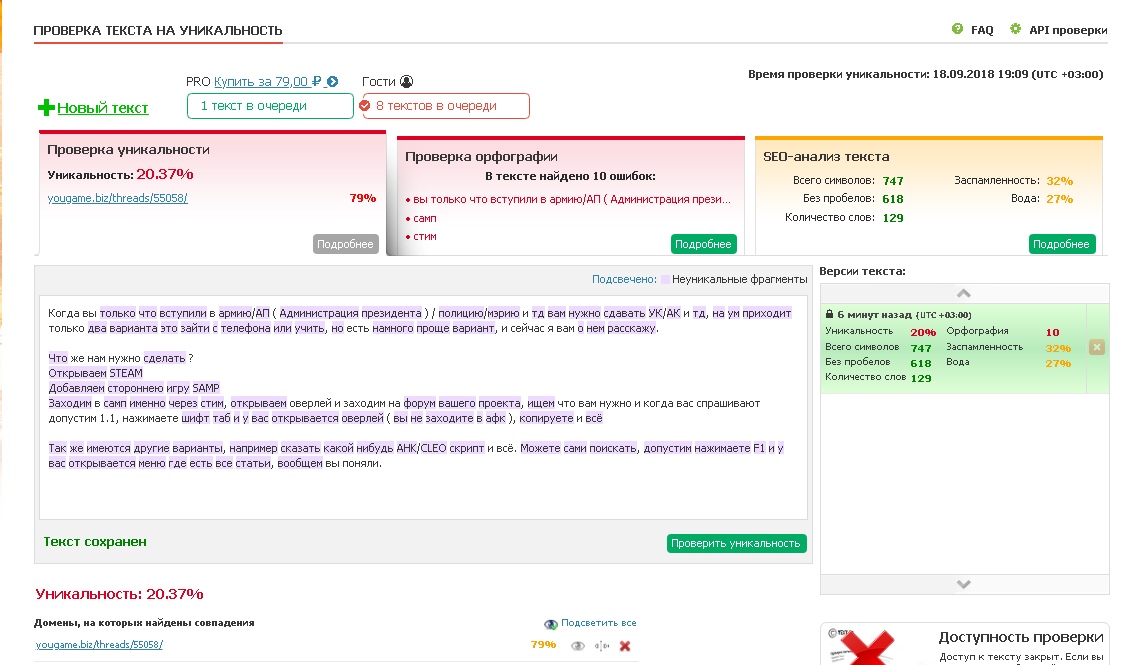The height and width of the screenshot is (665, 1131).
Task: Click the green plus icon beside Новый текст
Action: click(46, 108)
